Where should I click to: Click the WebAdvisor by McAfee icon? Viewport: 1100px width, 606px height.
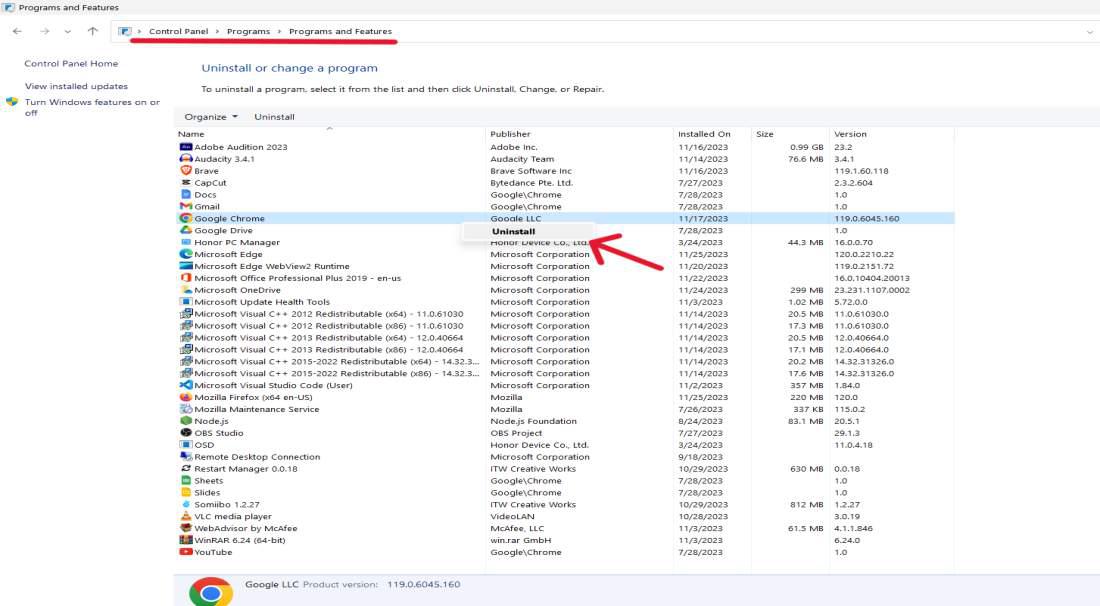pyautogui.click(x=186, y=529)
